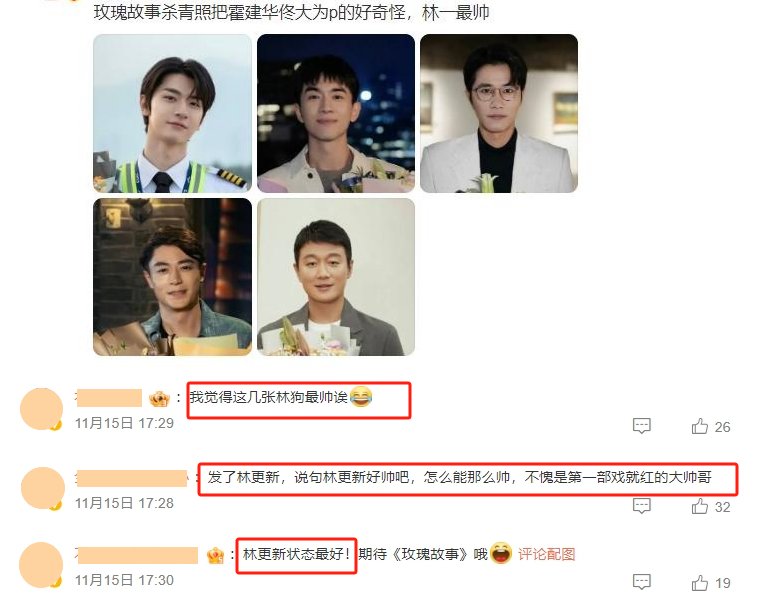Screen dimensions: 760x598
Task: Open photo of man wearing glasses
Action: coord(499,113)
